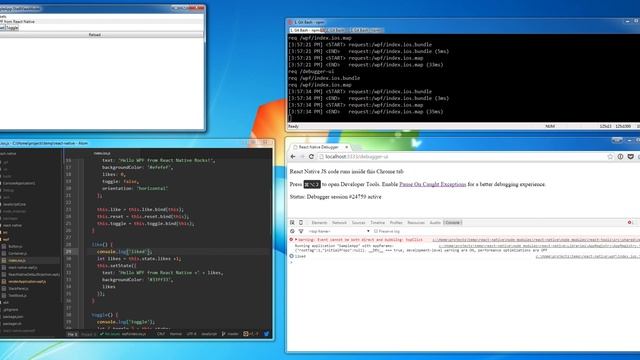Open source link for Running application message
640x360 pixels.
coord(539,246)
